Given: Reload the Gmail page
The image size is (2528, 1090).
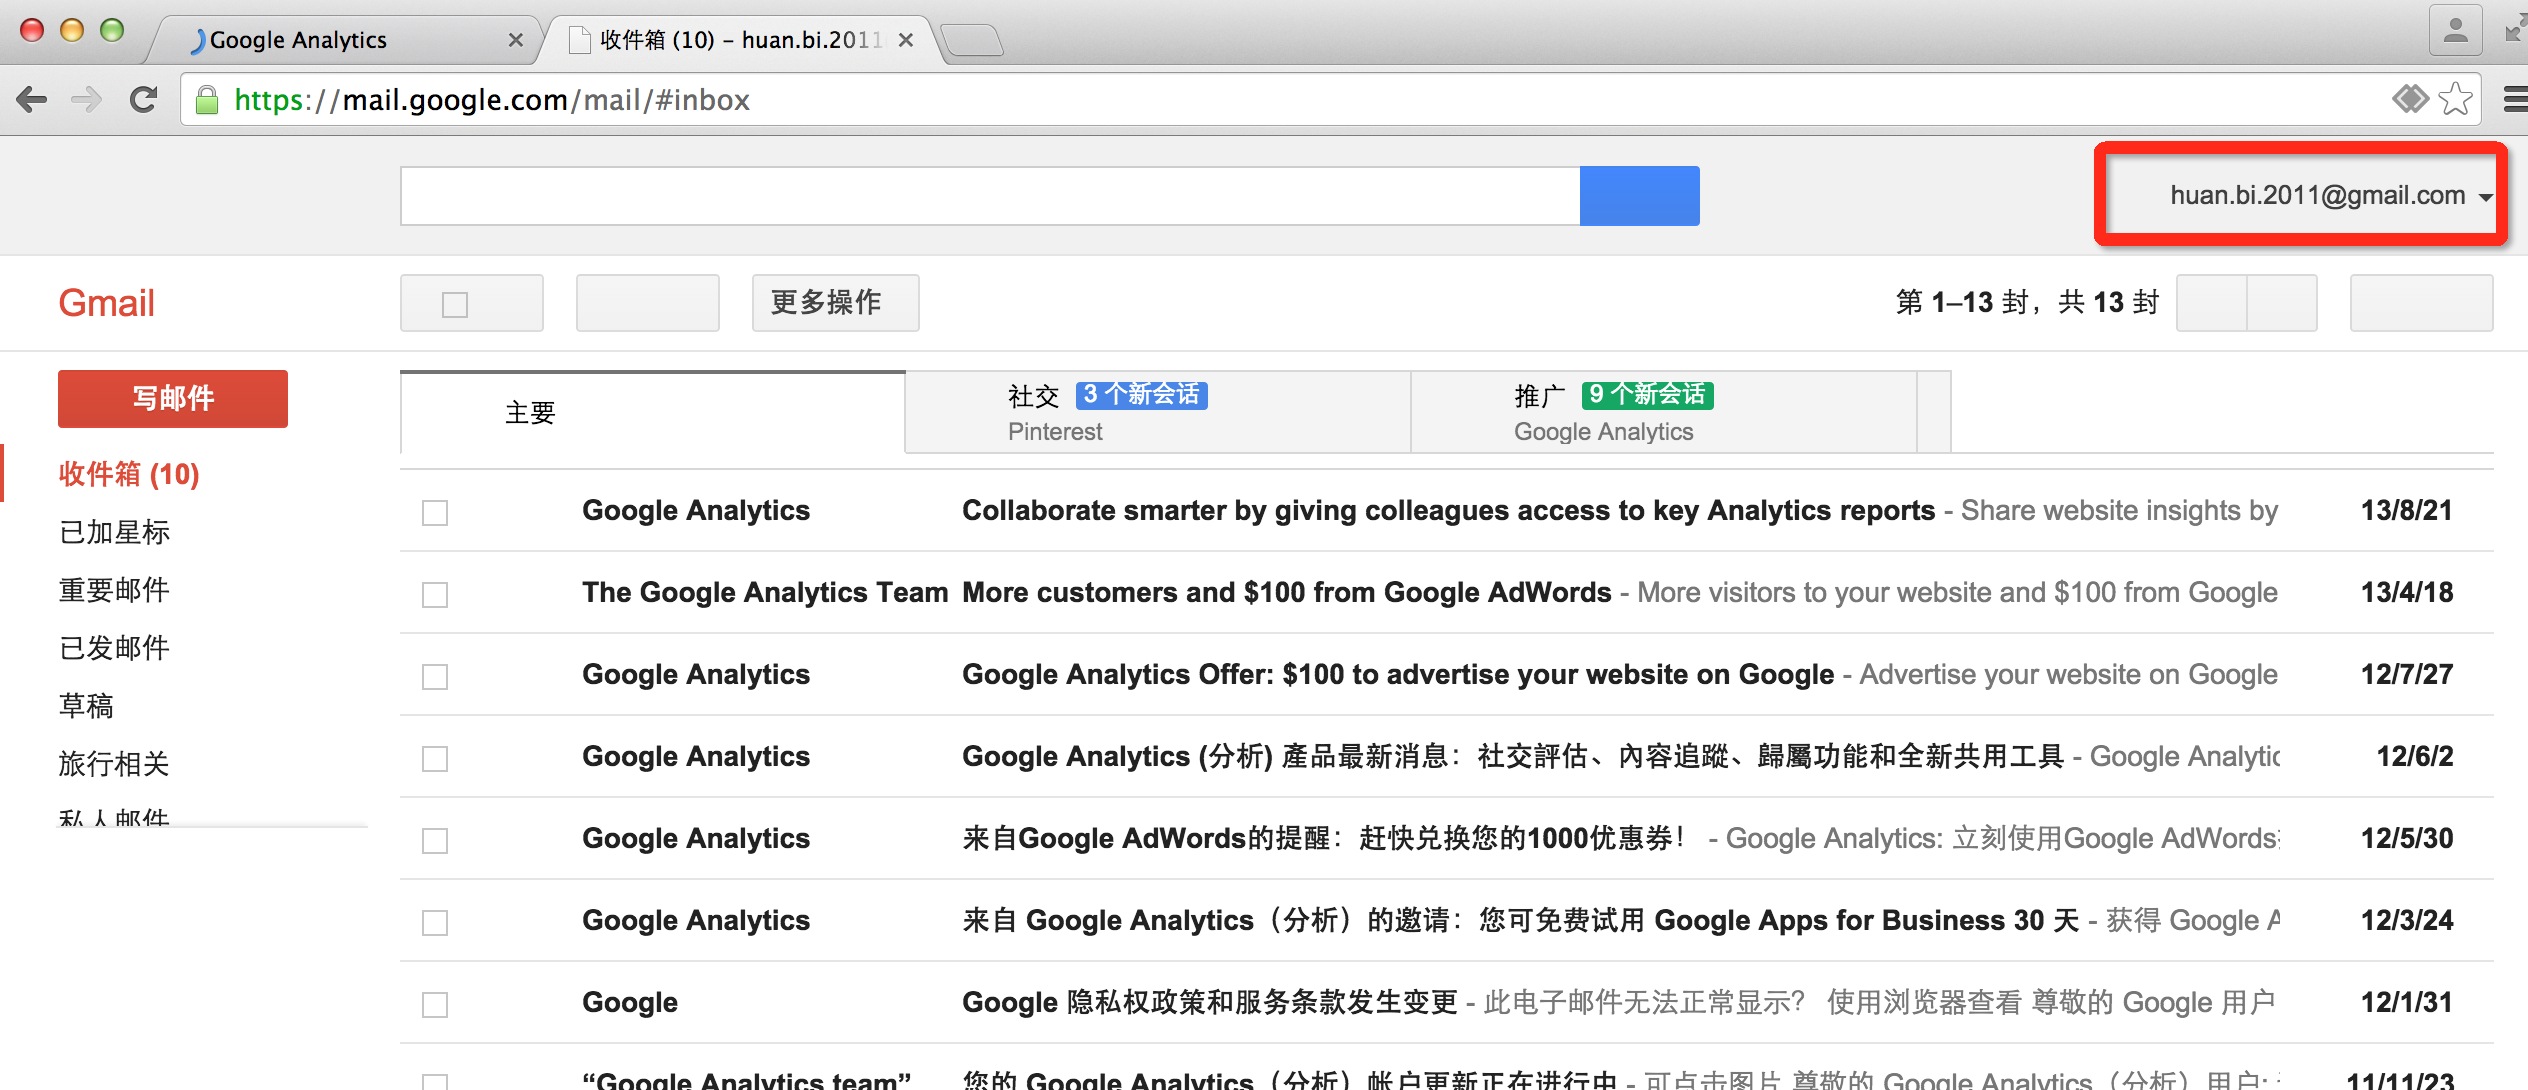Looking at the screenshot, I should [144, 100].
